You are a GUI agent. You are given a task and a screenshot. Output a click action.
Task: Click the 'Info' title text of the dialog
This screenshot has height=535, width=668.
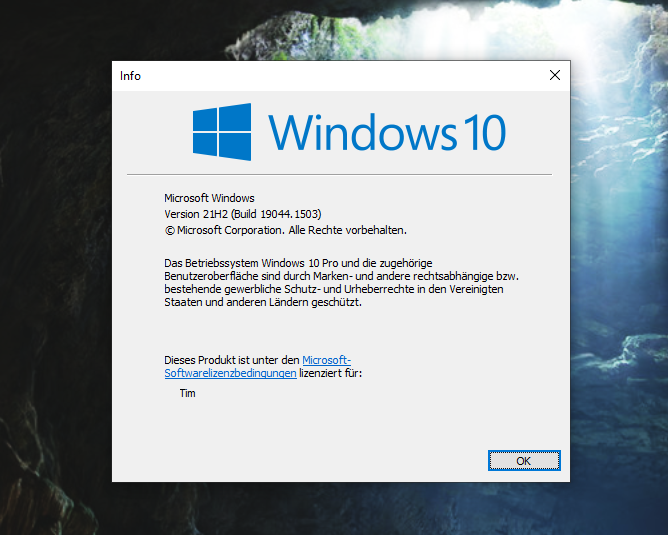pos(130,76)
